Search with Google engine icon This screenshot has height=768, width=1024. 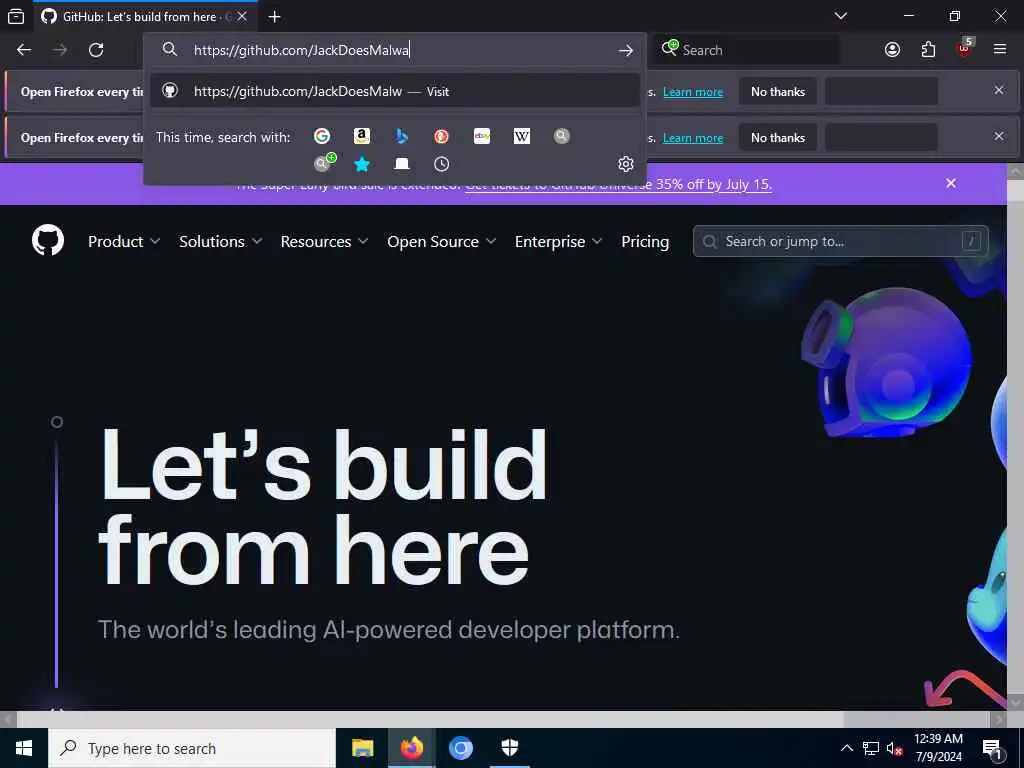point(321,136)
